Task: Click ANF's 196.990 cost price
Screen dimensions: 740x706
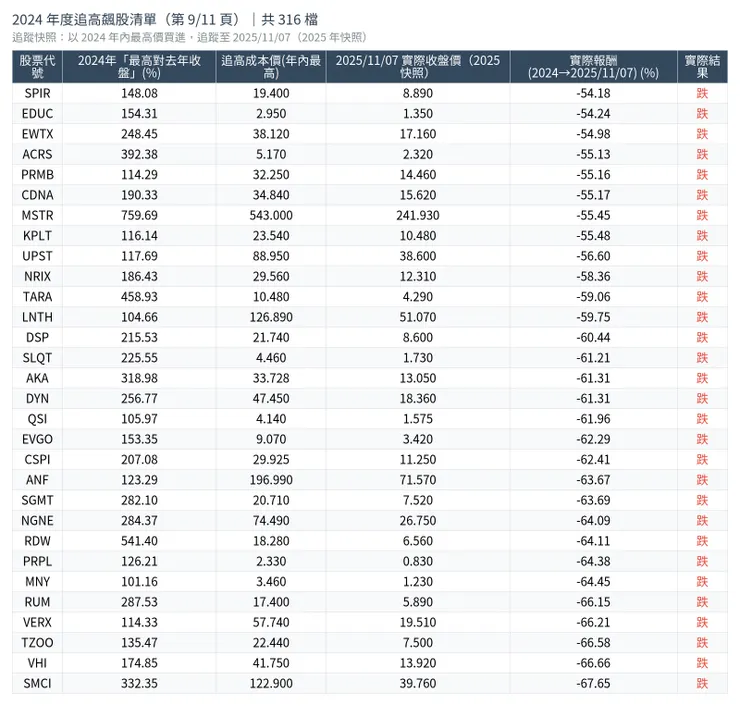Action: click(271, 479)
